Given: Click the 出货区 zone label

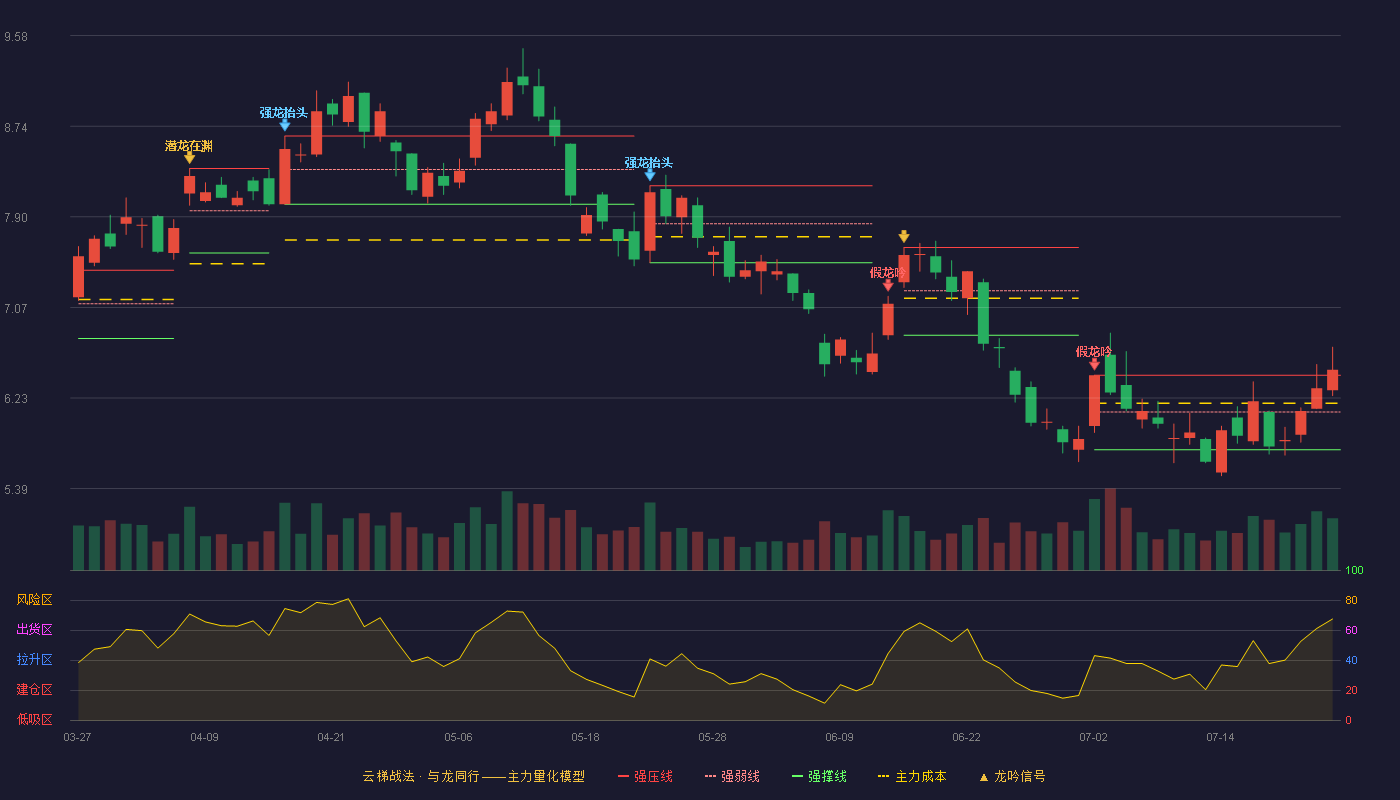Looking at the screenshot, I should [35, 630].
